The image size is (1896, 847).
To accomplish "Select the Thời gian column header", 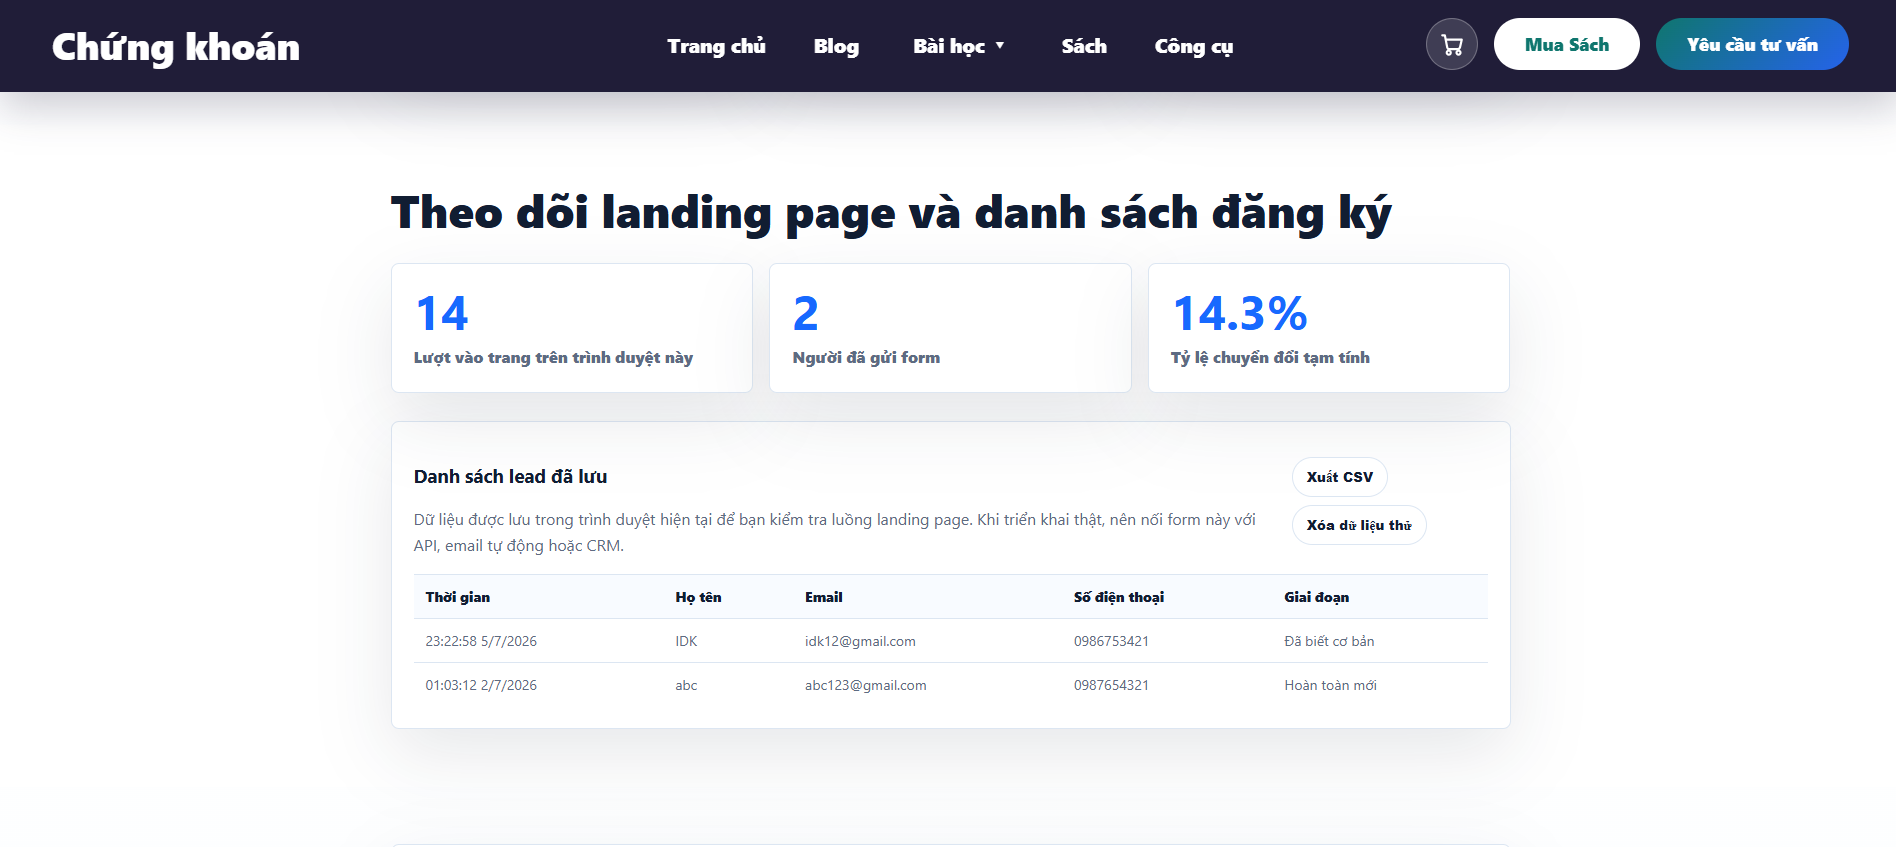I will pyautogui.click(x=457, y=597).
